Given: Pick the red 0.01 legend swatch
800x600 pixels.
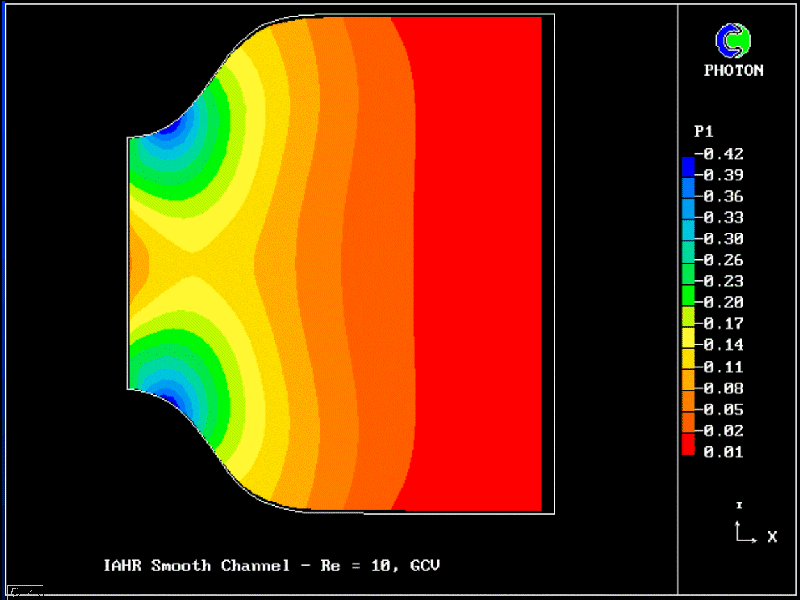Looking at the screenshot, I should coord(688,450).
